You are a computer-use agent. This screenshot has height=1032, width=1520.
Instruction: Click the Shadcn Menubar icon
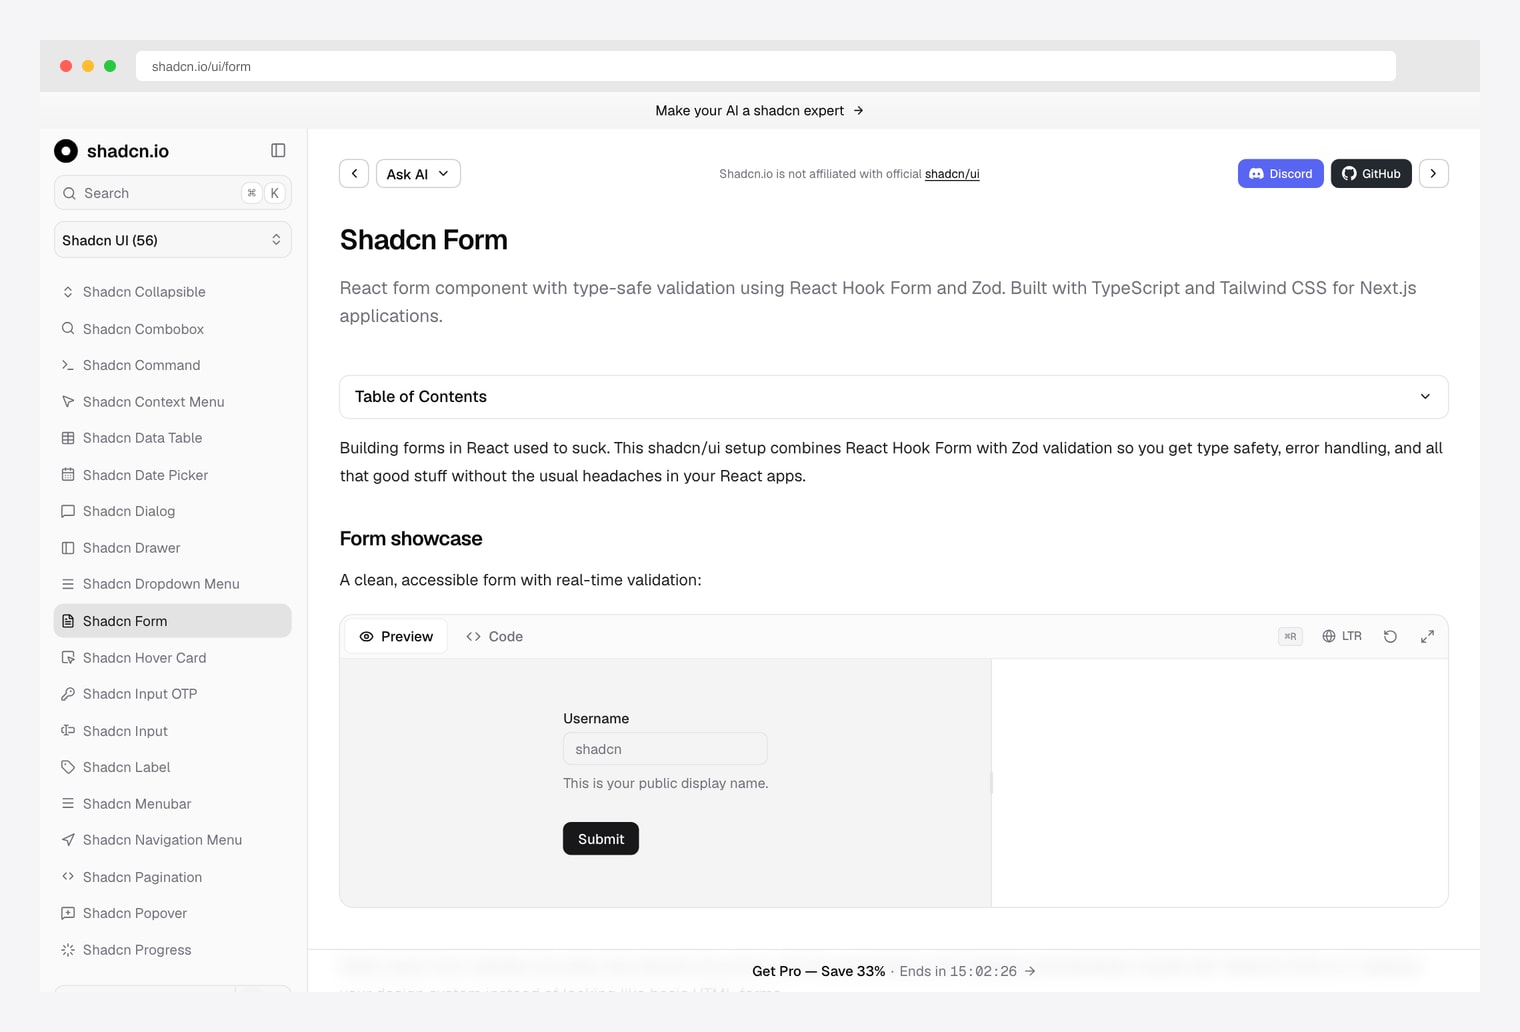pyautogui.click(x=68, y=804)
